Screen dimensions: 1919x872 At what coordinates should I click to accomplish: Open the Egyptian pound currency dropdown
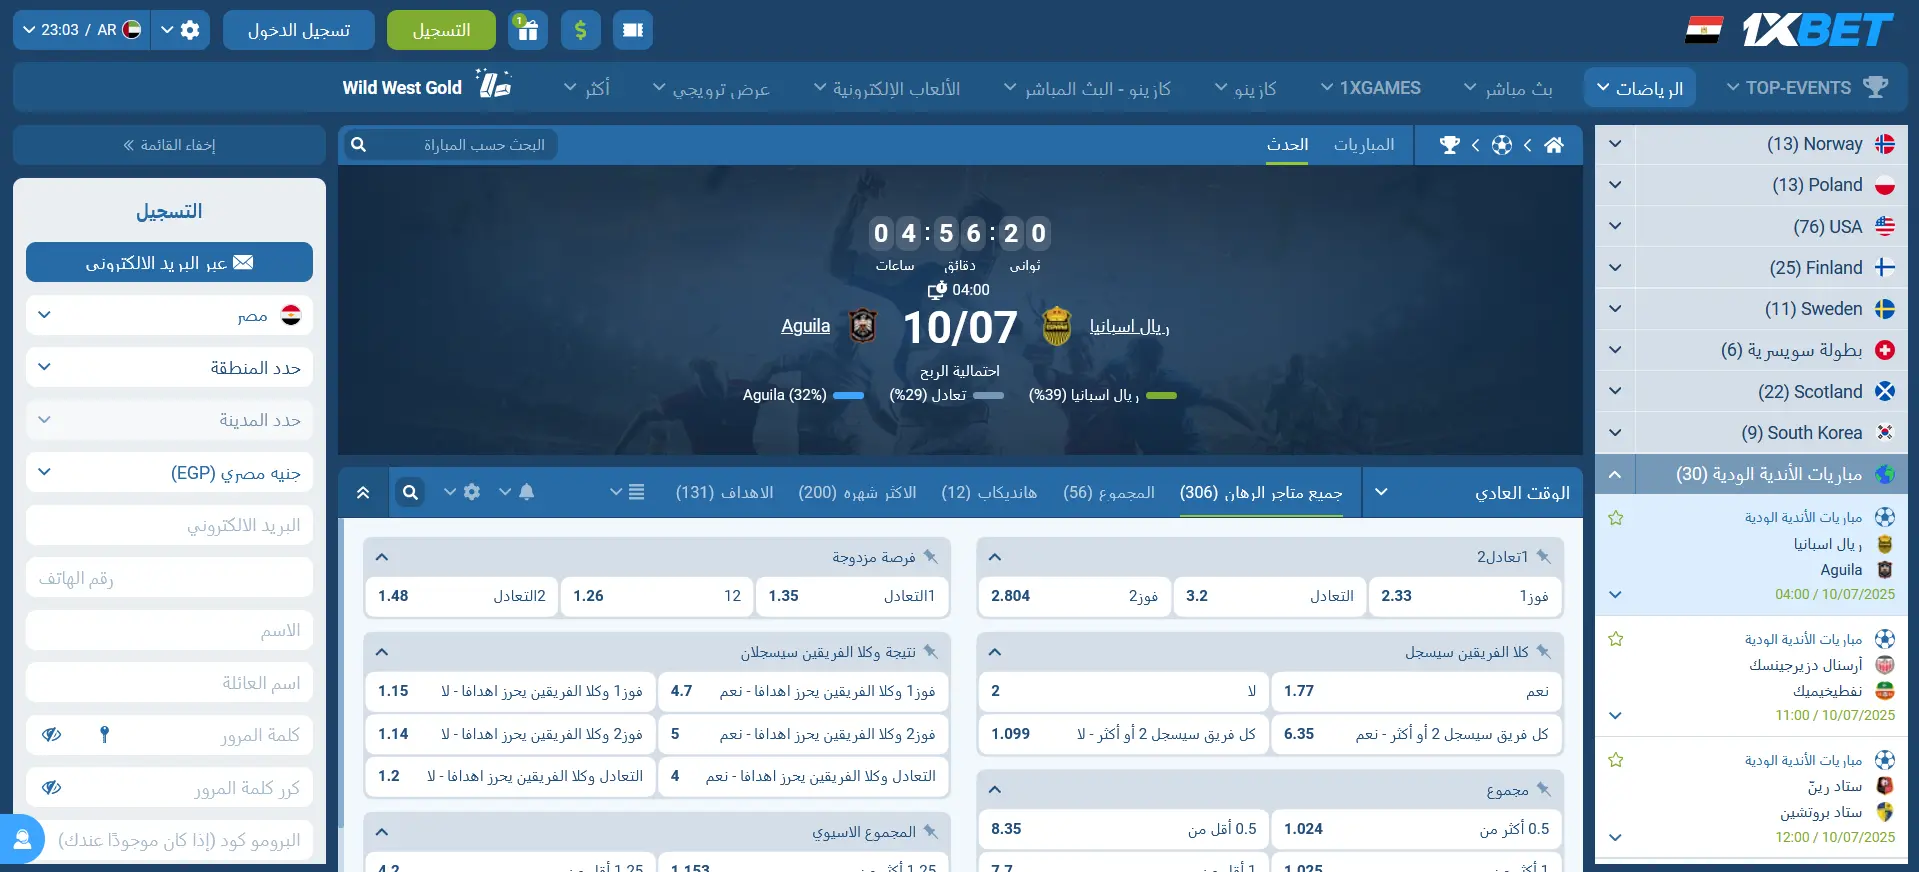click(169, 472)
